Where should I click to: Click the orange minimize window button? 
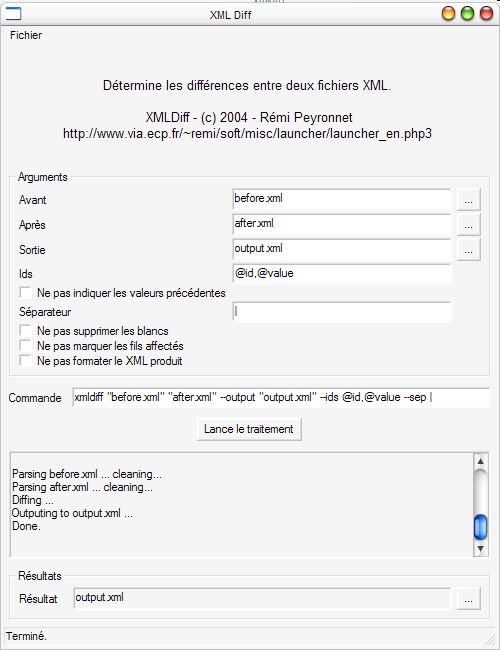(448, 14)
